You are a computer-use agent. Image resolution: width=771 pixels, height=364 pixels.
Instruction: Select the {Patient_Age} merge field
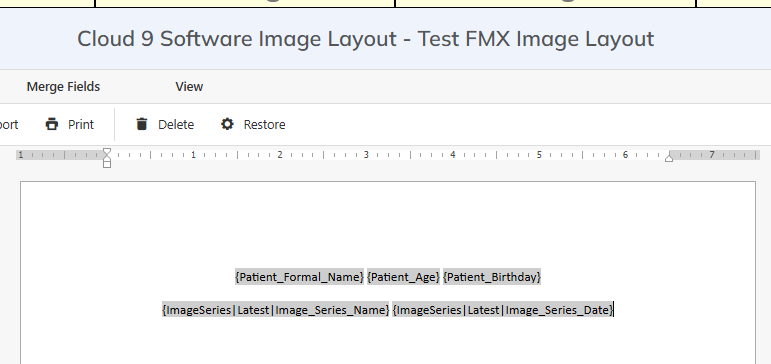[x=403, y=277]
